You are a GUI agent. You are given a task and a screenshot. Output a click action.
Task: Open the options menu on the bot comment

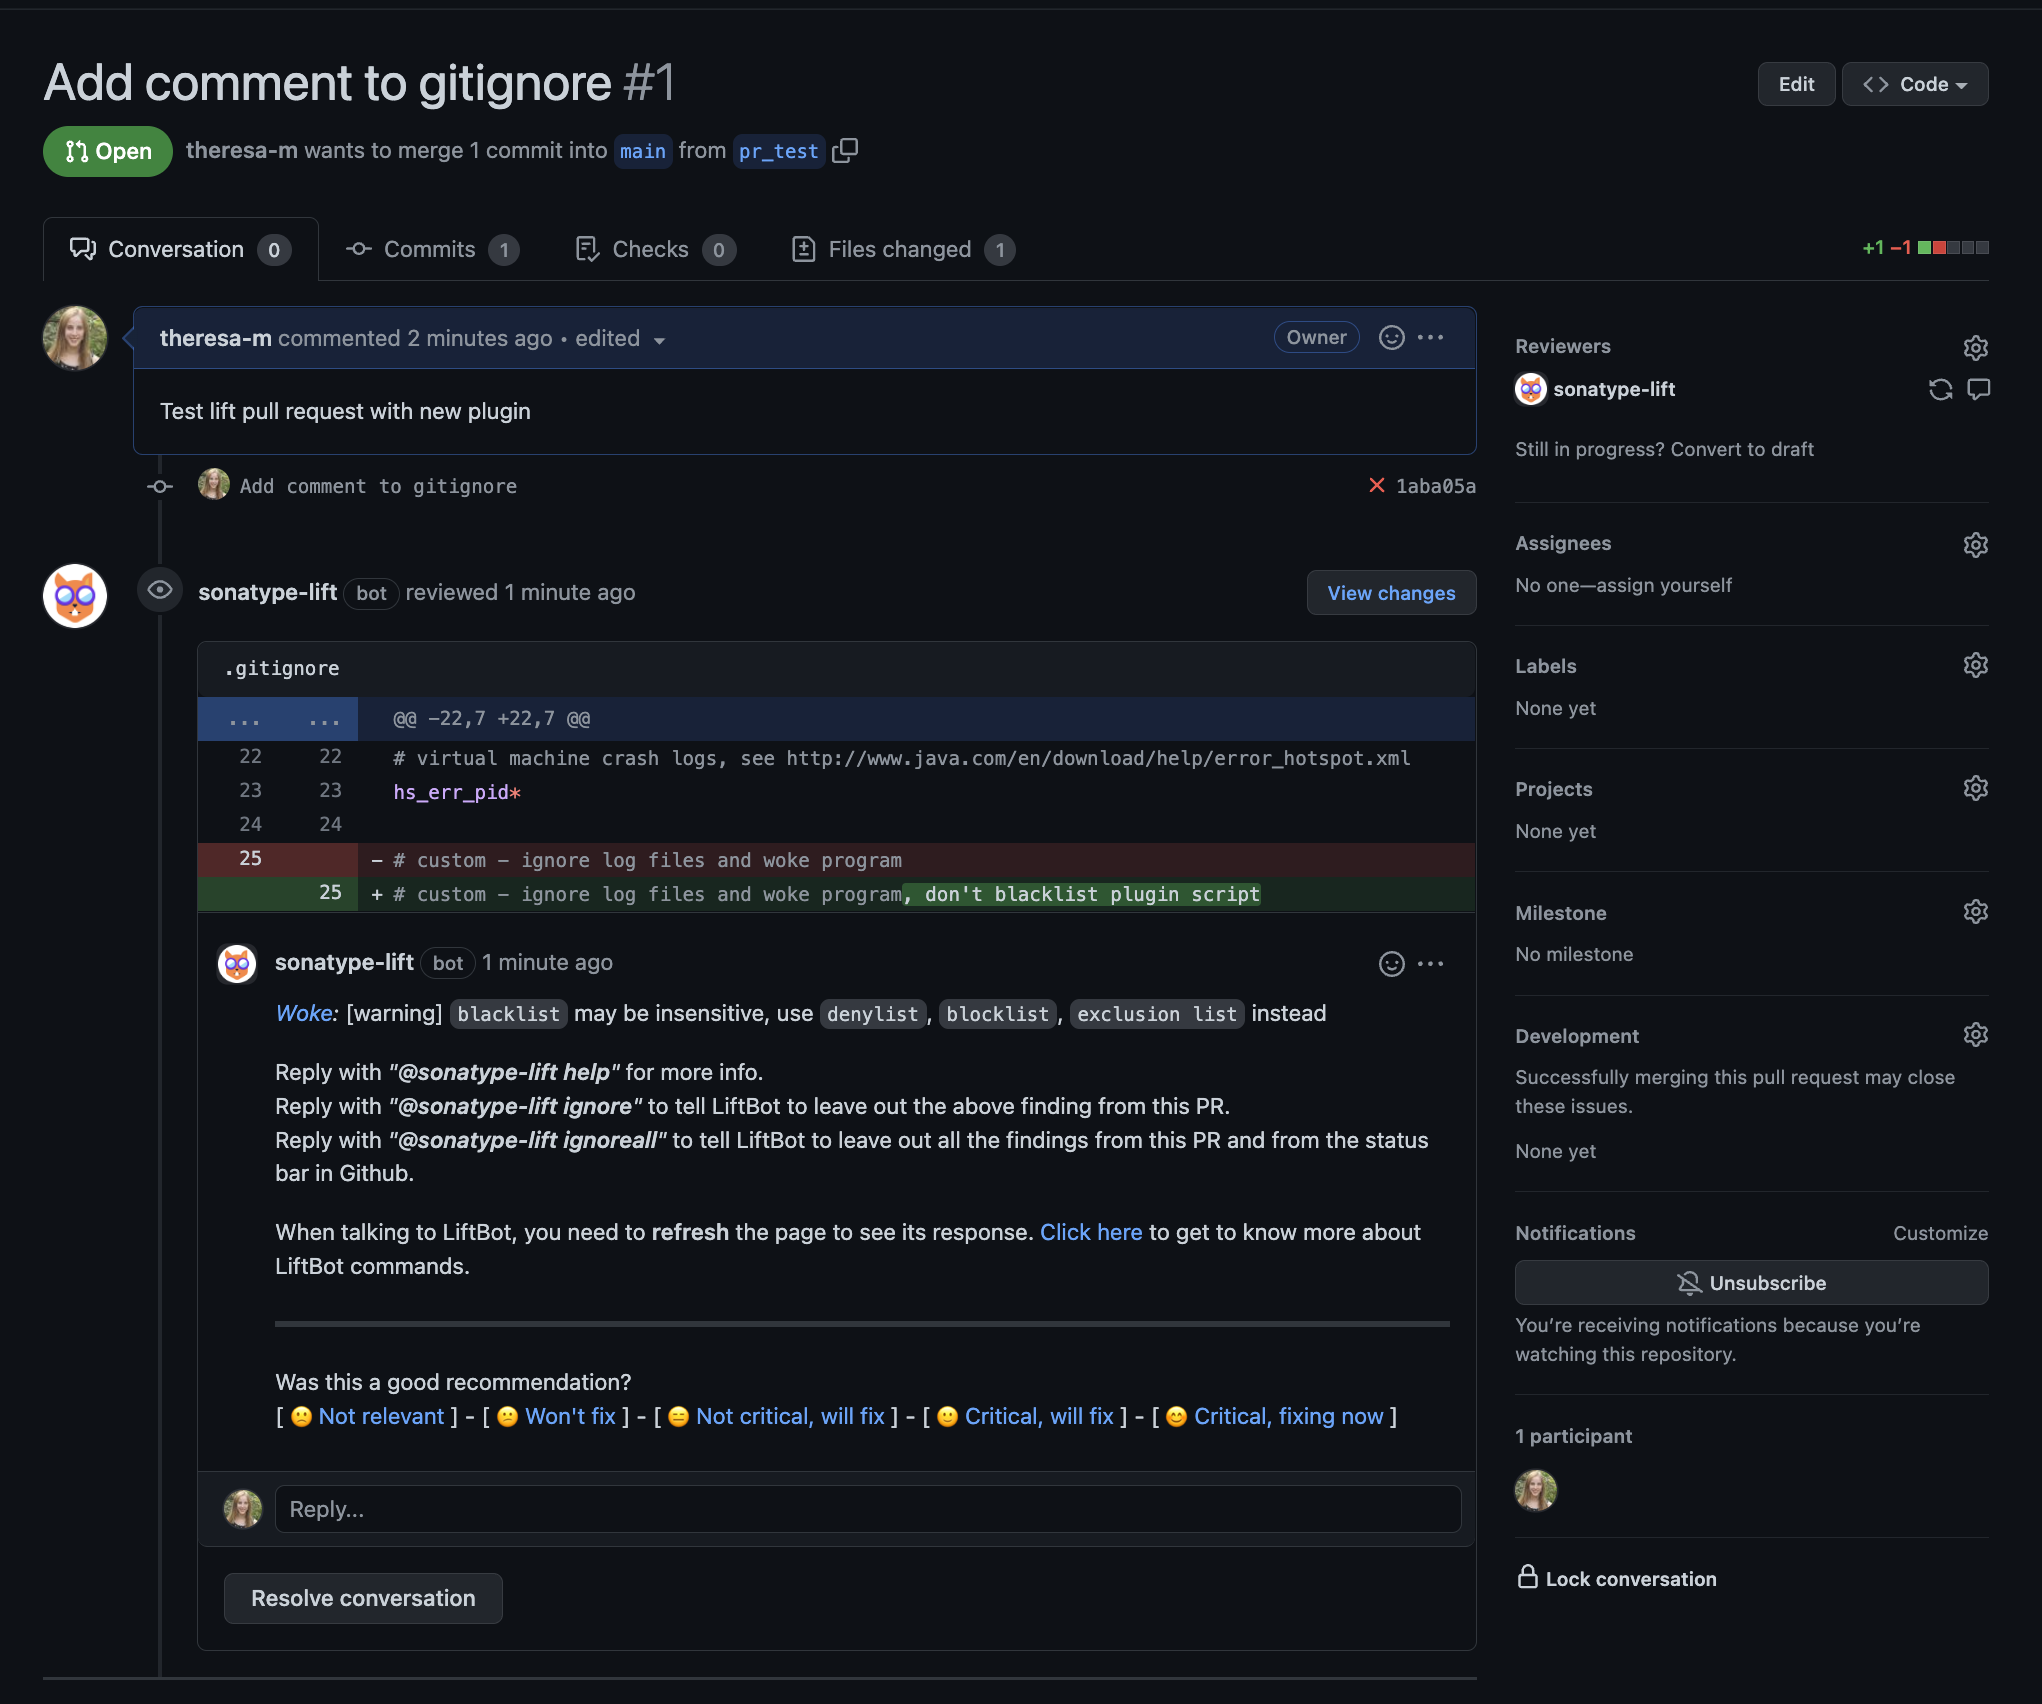point(1432,963)
